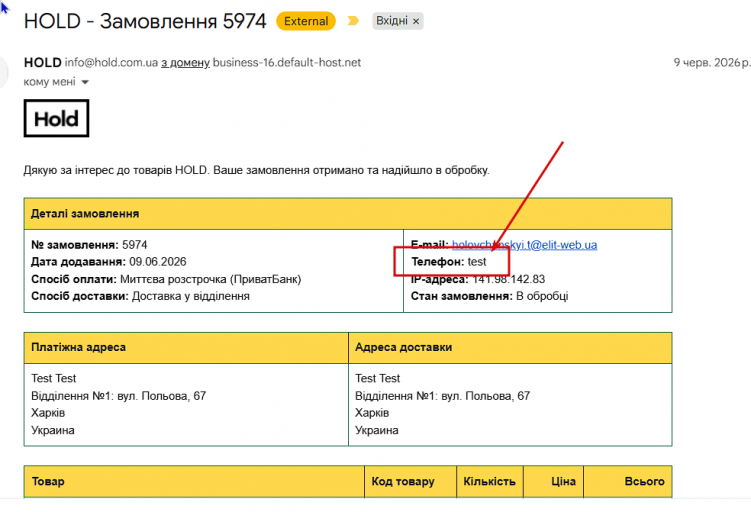Click the External badge
The height and width of the screenshot is (512, 751).
pos(306,21)
